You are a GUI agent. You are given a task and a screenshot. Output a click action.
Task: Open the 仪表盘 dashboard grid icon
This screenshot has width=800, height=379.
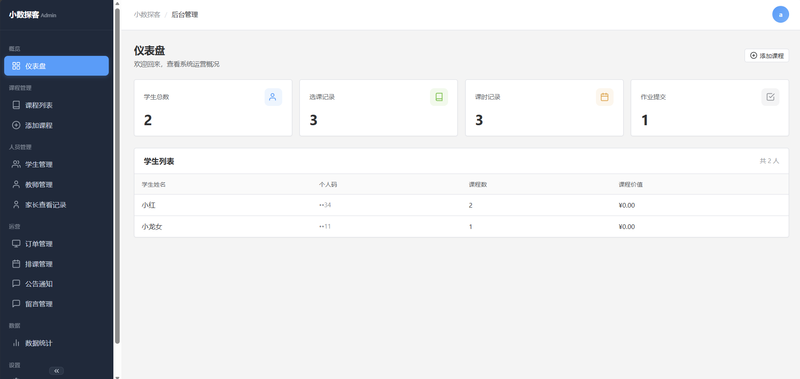(x=16, y=66)
